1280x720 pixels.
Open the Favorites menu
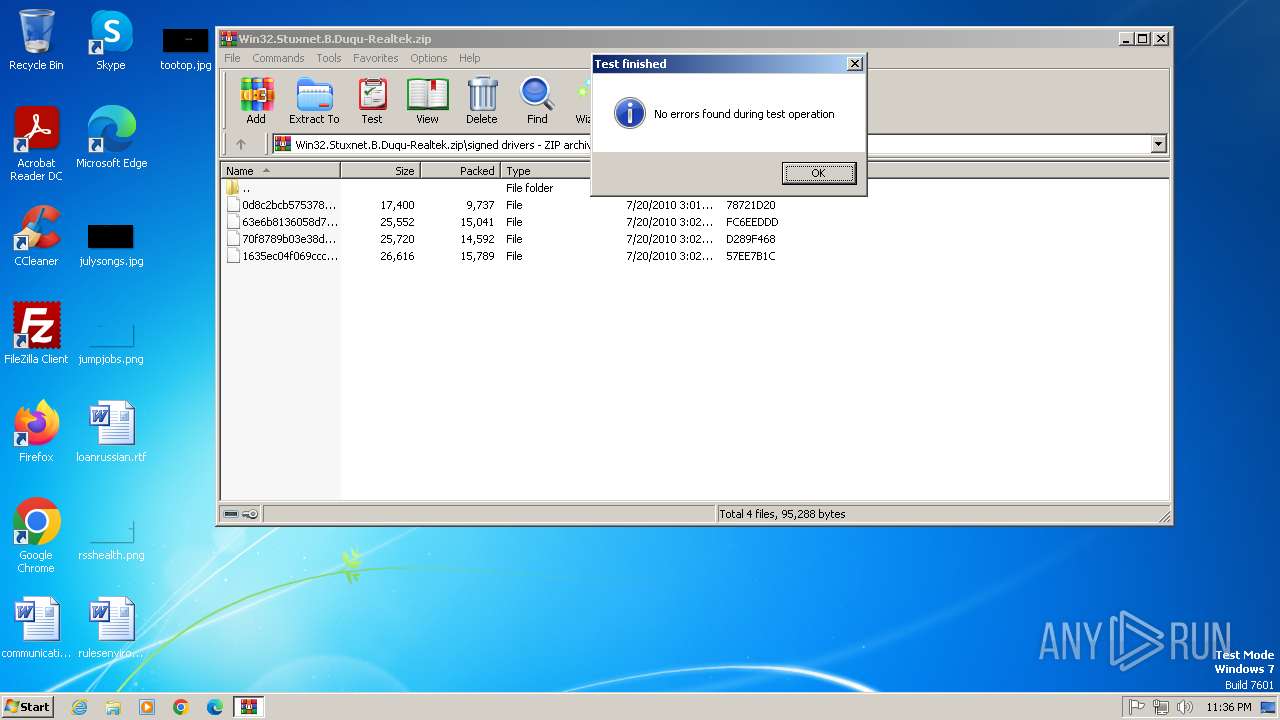[376, 58]
